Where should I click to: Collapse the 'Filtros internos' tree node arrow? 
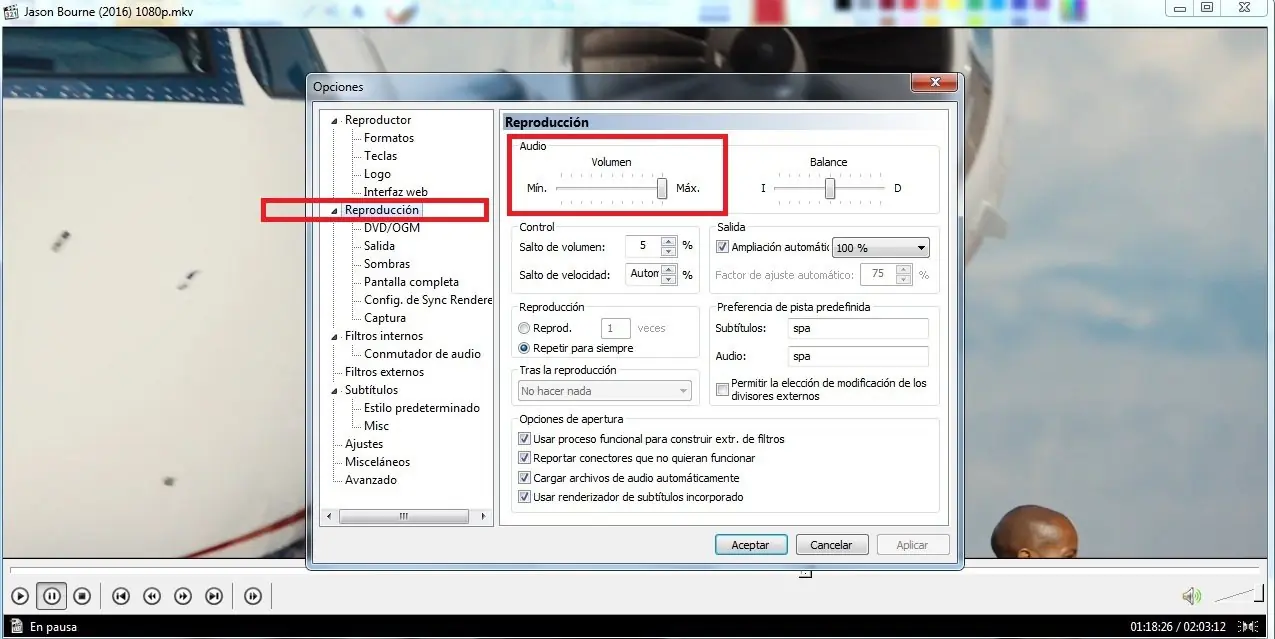pyautogui.click(x=336, y=337)
